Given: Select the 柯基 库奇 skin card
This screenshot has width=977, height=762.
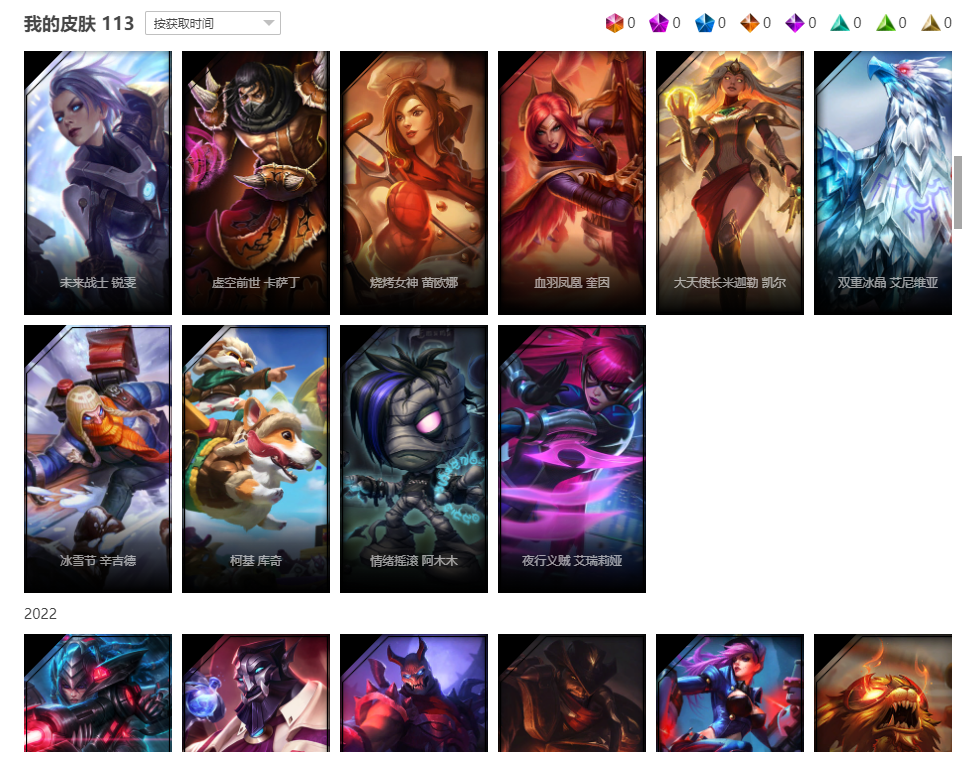Looking at the screenshot, I should click(256, 459).
